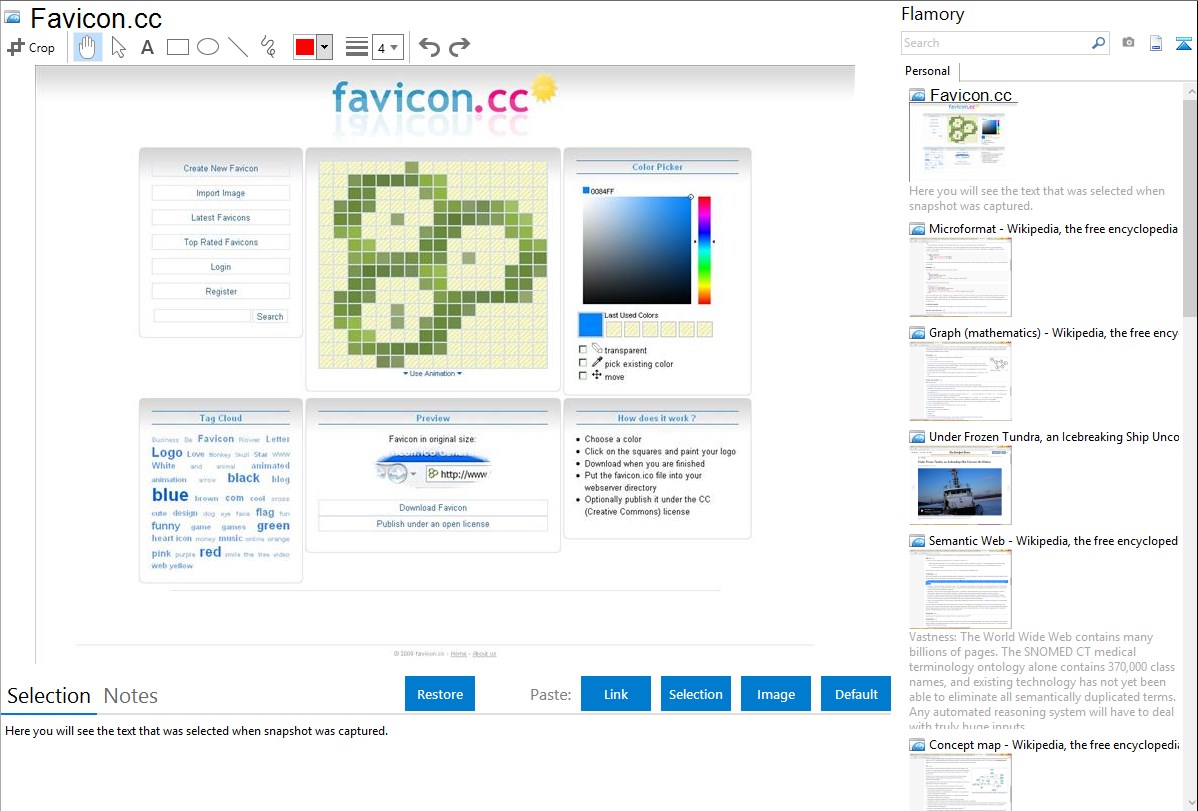Open the Personal tab in Flamory
Screen dimensions: 1198x811
click(x=928, y=71)
